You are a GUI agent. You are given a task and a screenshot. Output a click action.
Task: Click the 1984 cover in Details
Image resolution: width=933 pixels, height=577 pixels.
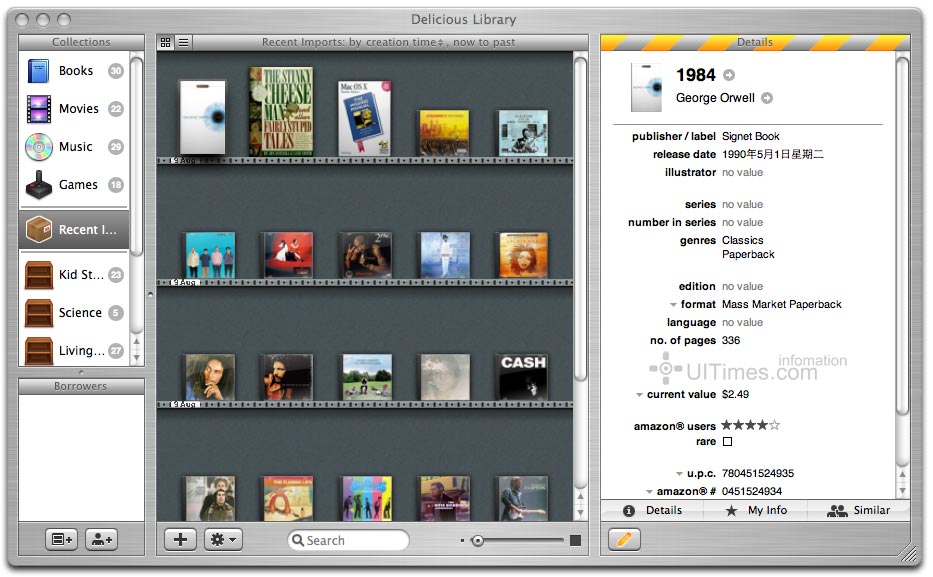tap(647, 87)
